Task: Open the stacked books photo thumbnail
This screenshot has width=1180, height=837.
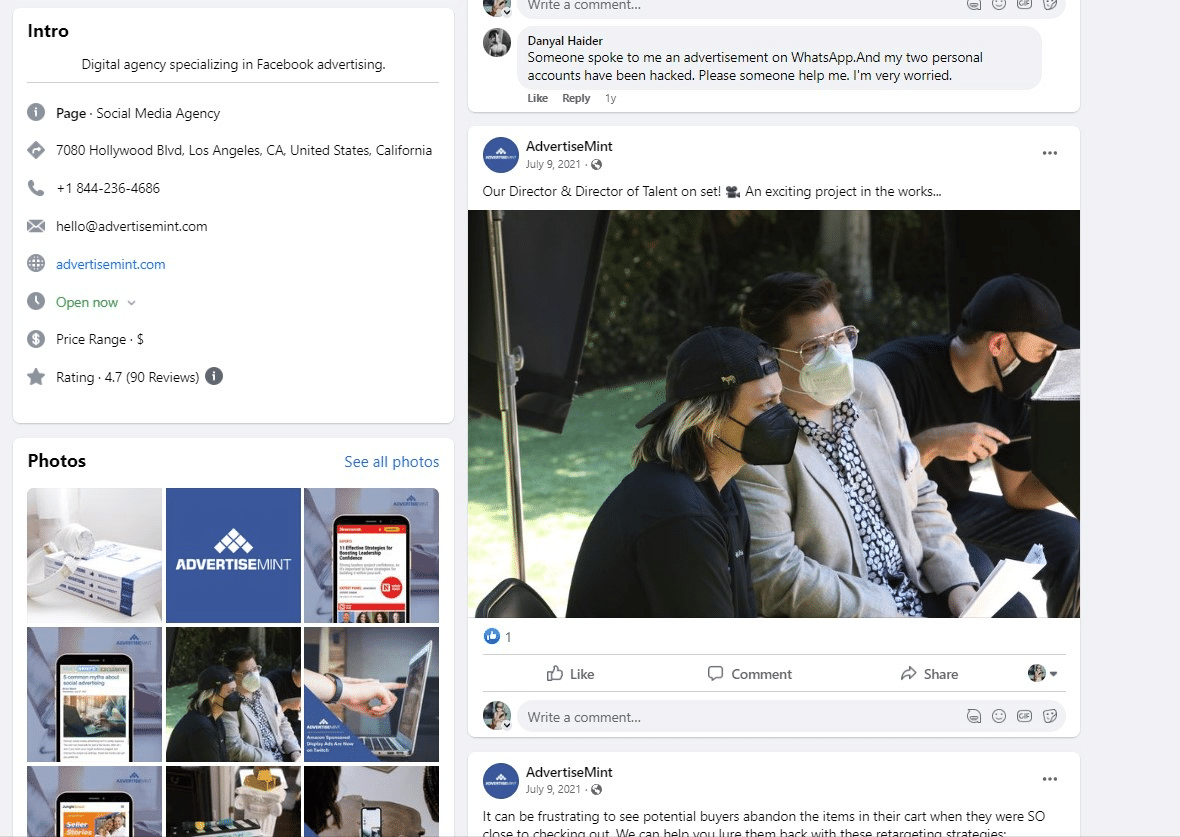Action: [x=95, y=555]
